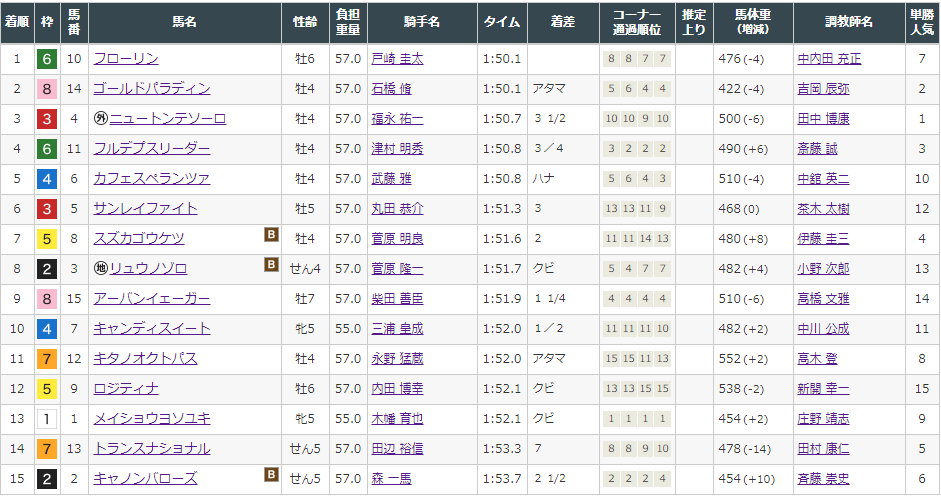Visit trainer 高木 登 page

pyautogui.click(x=817, y=358)
